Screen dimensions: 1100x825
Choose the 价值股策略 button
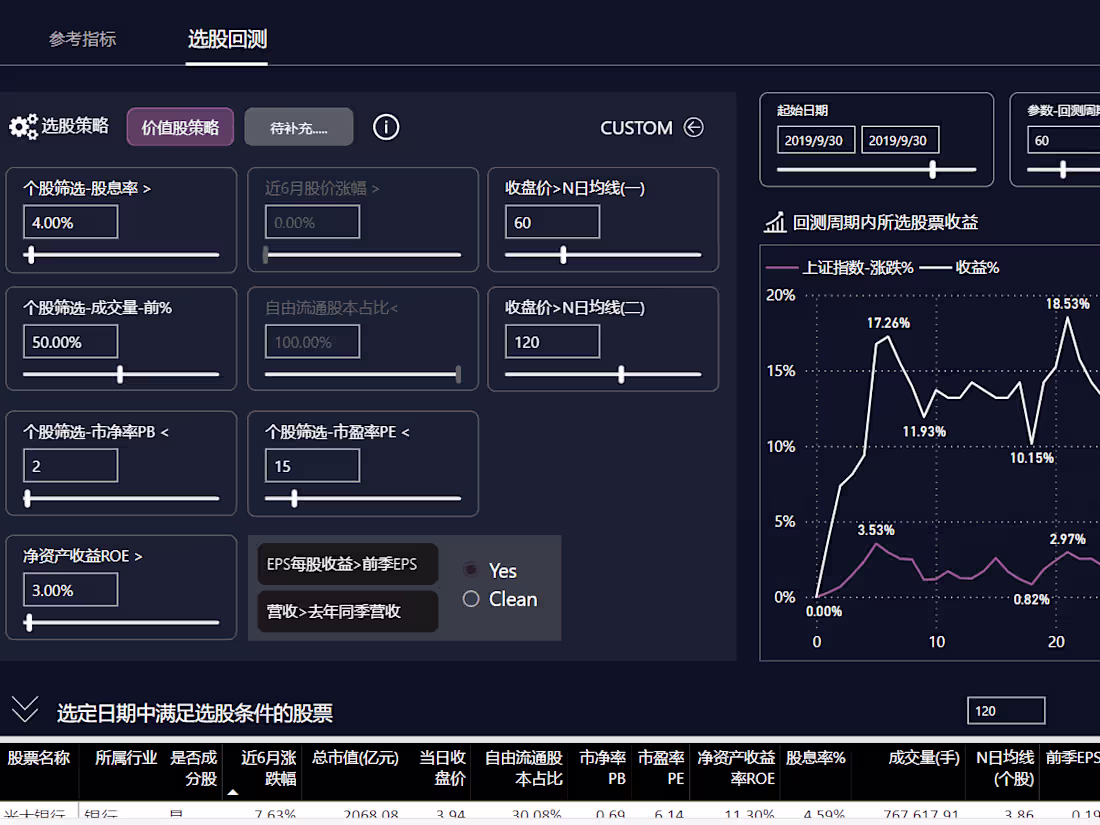pos(180,127)
